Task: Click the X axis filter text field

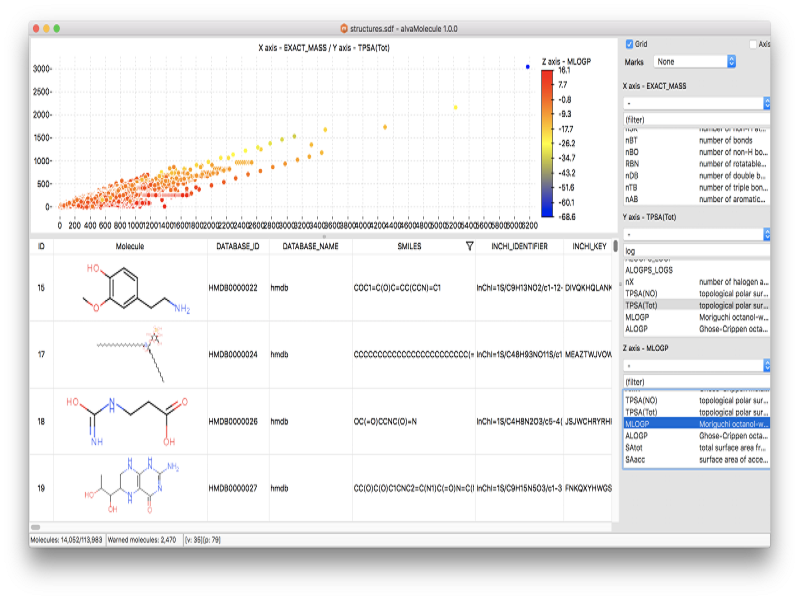Action: tap(695, 119)
